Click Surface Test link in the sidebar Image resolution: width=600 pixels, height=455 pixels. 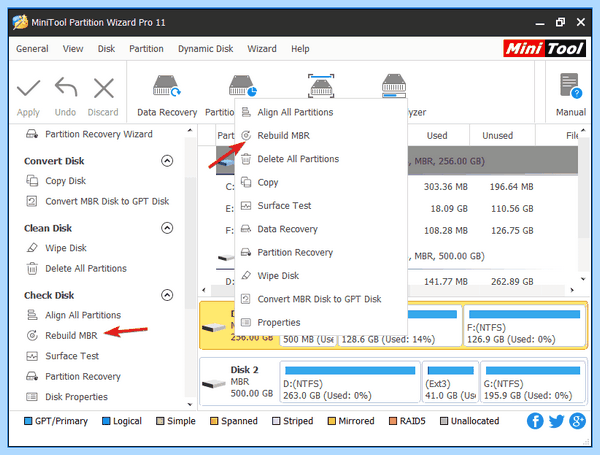tap(72, 356)
